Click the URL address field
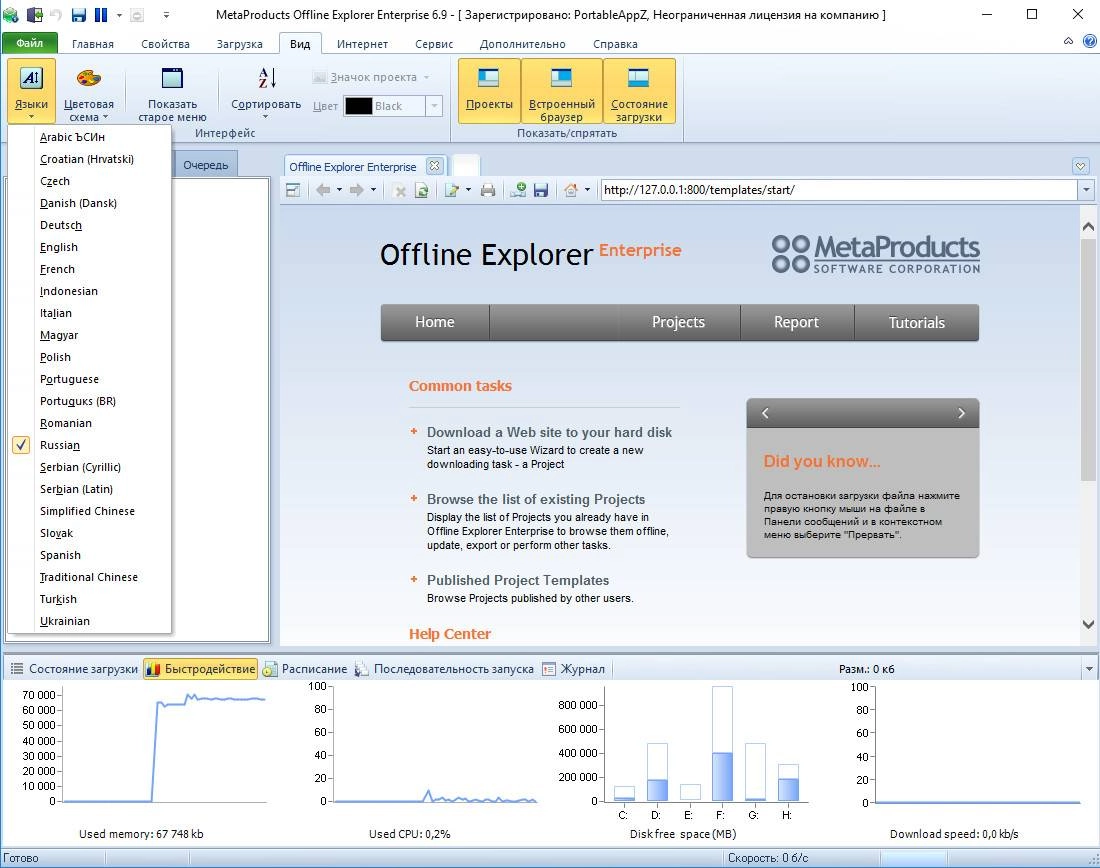The height and width of the screenshot is (868, 1100). click(839, 190)
